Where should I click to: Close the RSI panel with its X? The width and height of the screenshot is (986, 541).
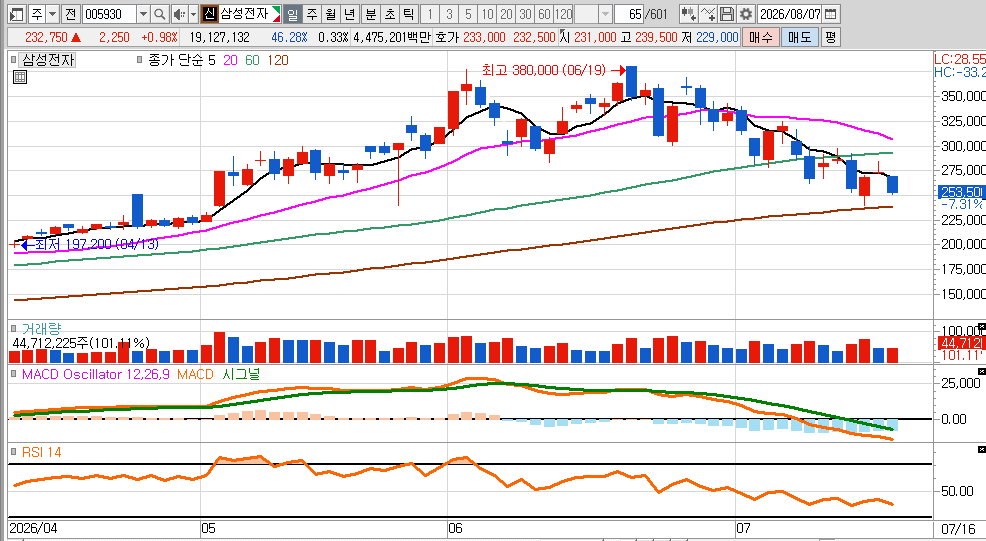(982, 450)
